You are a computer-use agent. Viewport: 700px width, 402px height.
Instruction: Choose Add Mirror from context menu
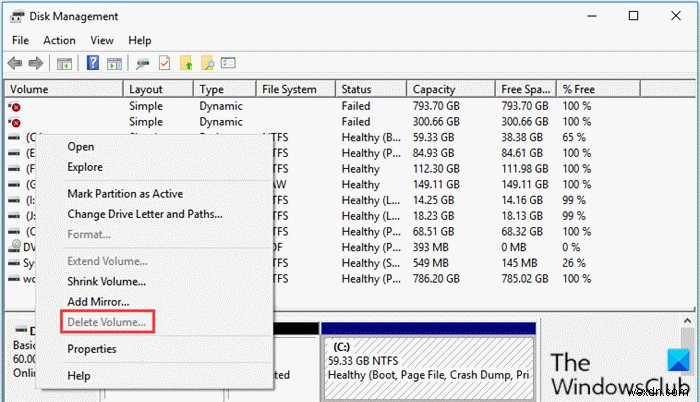[98, 302]
